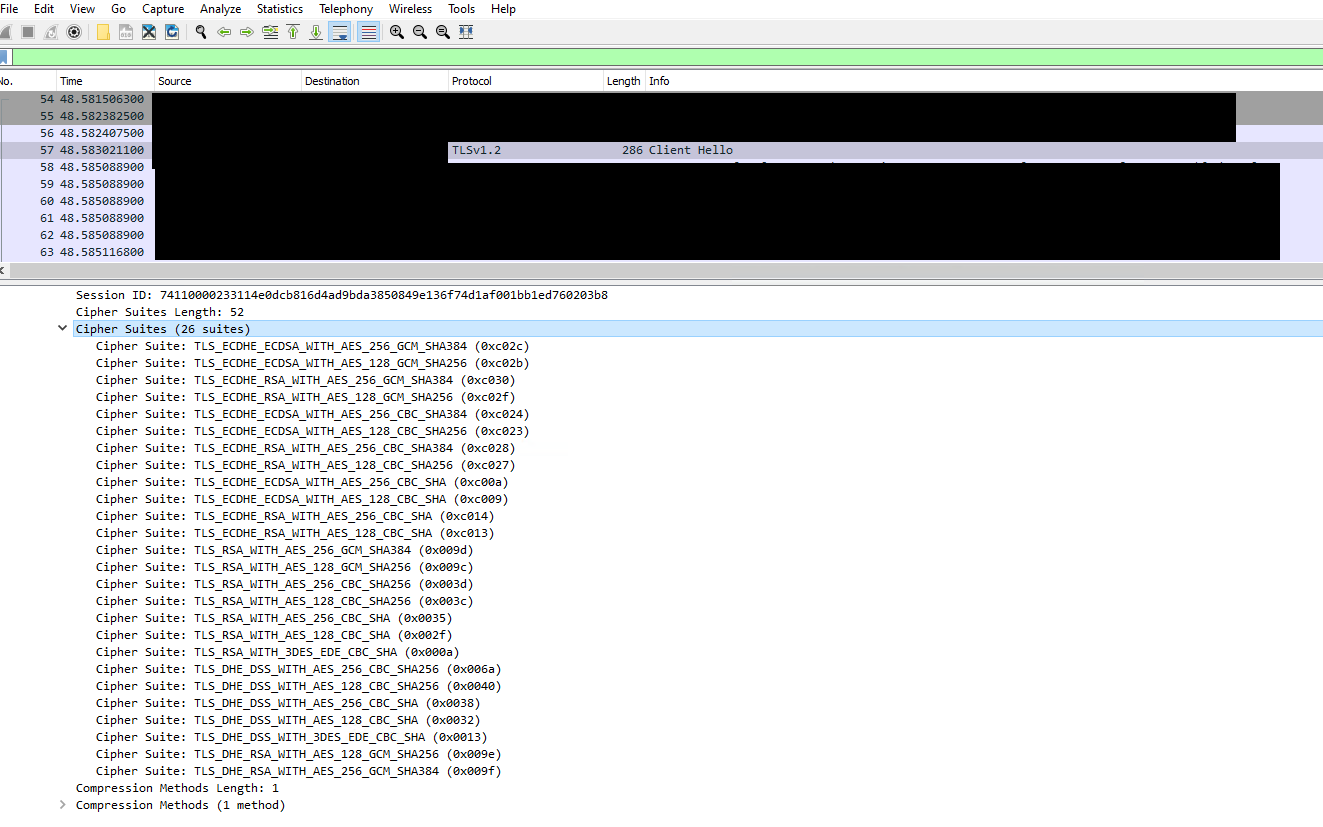The width and height of the screenshot is (1323, 827).
Task: Reload the capture file
Action: [172, 32]
